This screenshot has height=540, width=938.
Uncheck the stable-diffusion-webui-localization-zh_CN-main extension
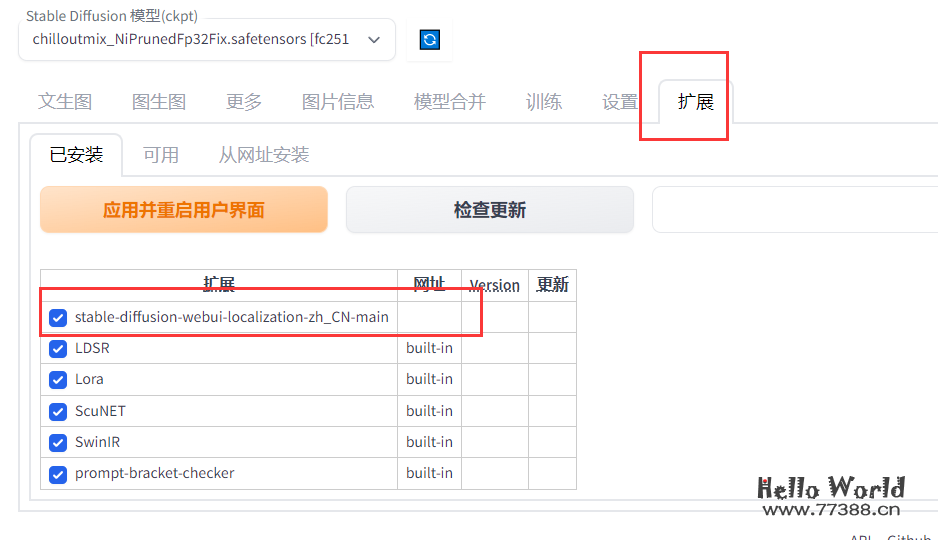(58, 318)
